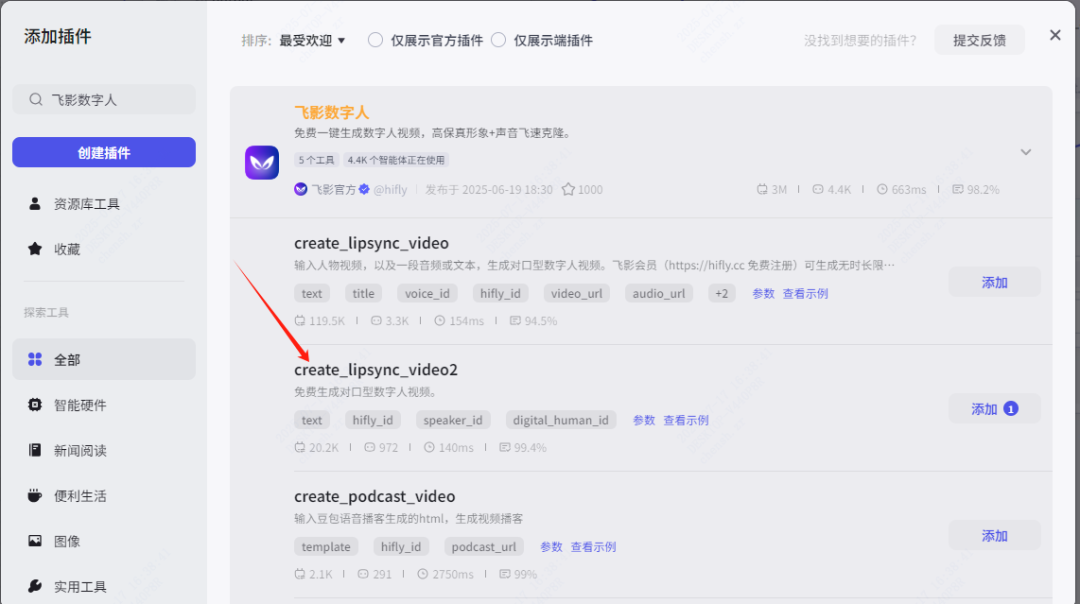
Task: Click the 全部 grid icon
Action: coord(34,360)
